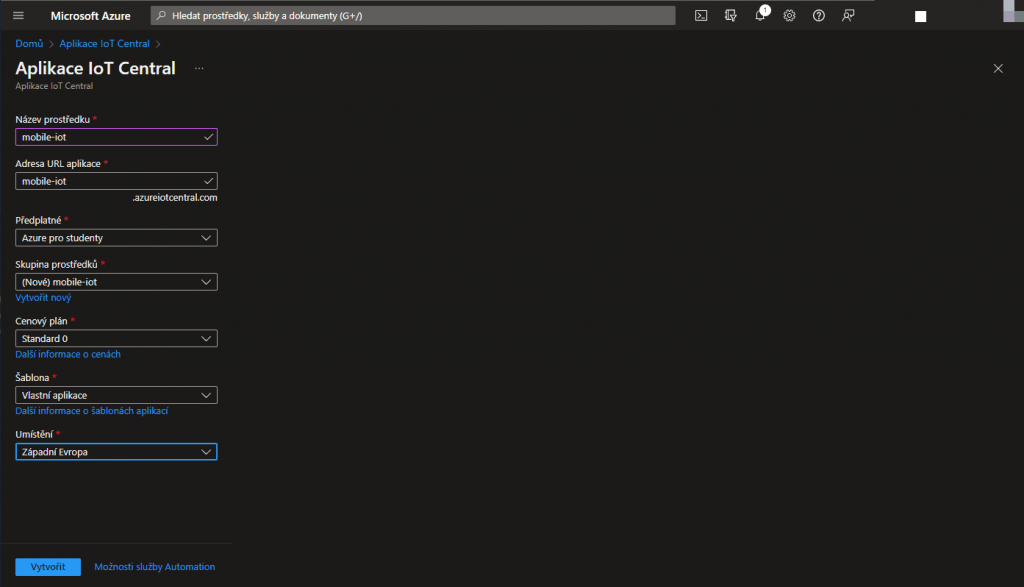Expand the Umístění location dropdown
The height and width of the screenshot is (587, 1024).
(x=116, y=452)
